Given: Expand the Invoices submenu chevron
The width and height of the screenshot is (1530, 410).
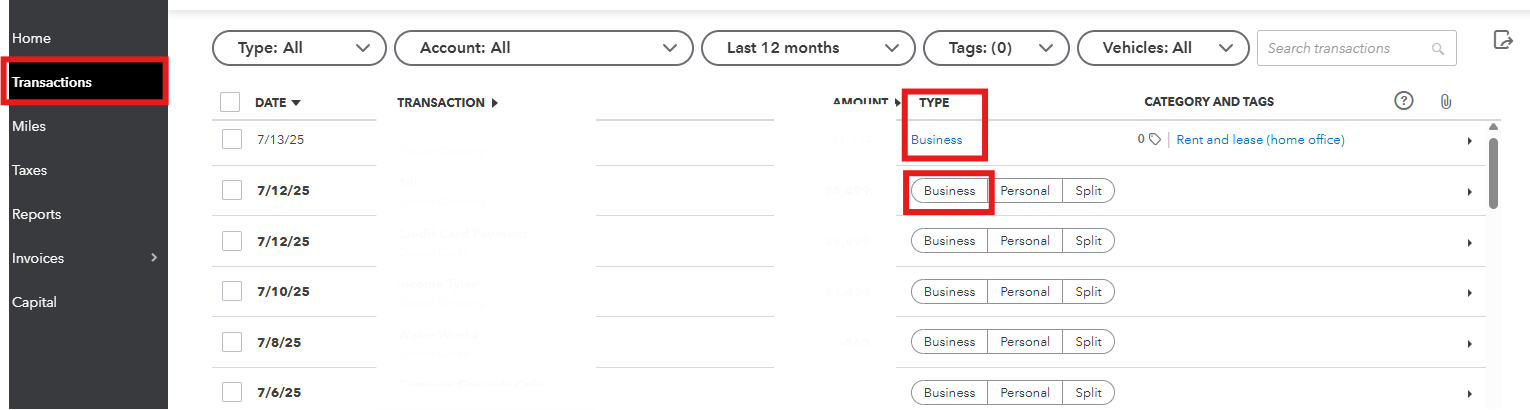Looking at the screenshot, I should 153,258.
